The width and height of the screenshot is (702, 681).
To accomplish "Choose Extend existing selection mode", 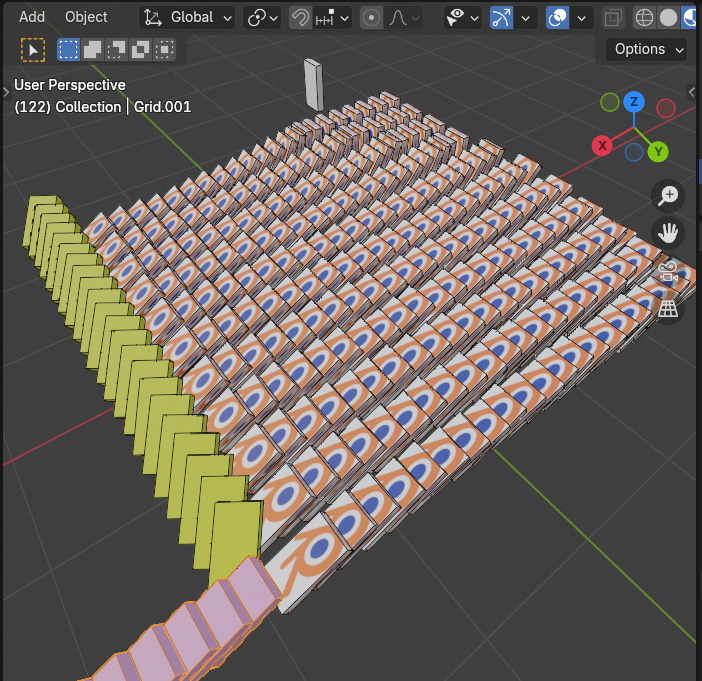I will point(92,49).
